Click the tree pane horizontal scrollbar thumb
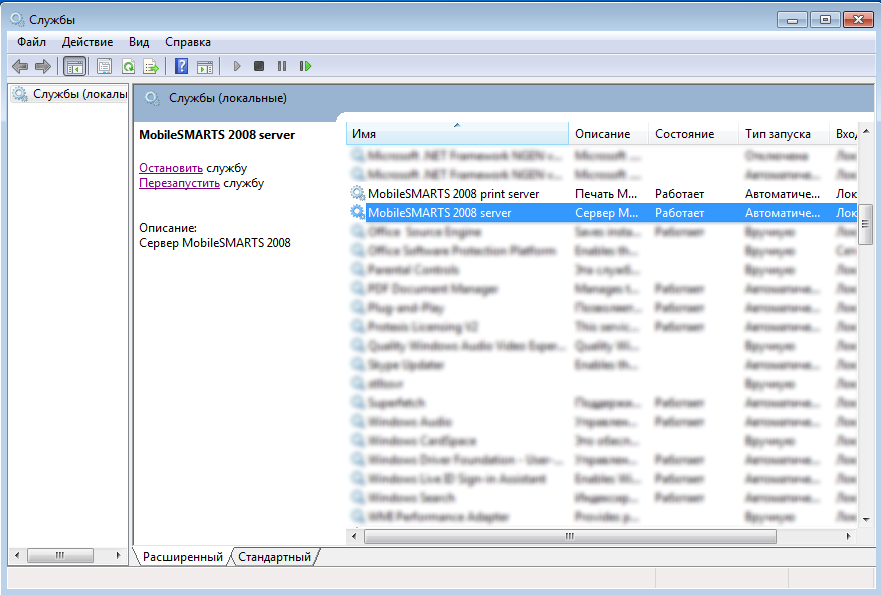 tap(60, 556)
